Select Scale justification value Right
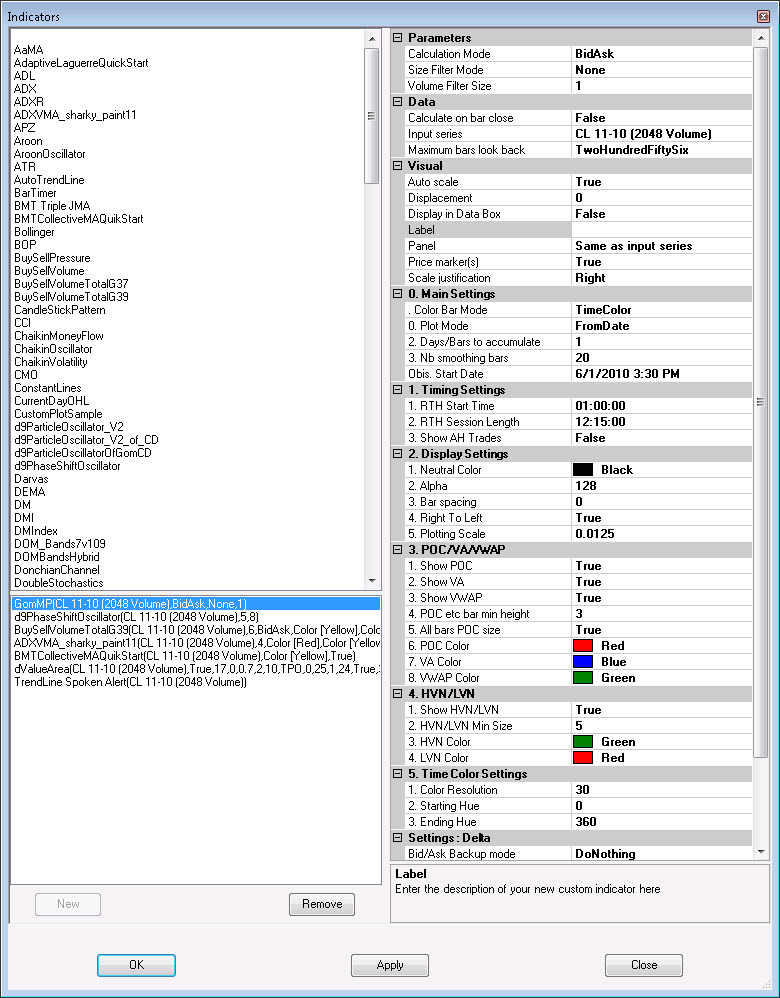 [662, 278]
